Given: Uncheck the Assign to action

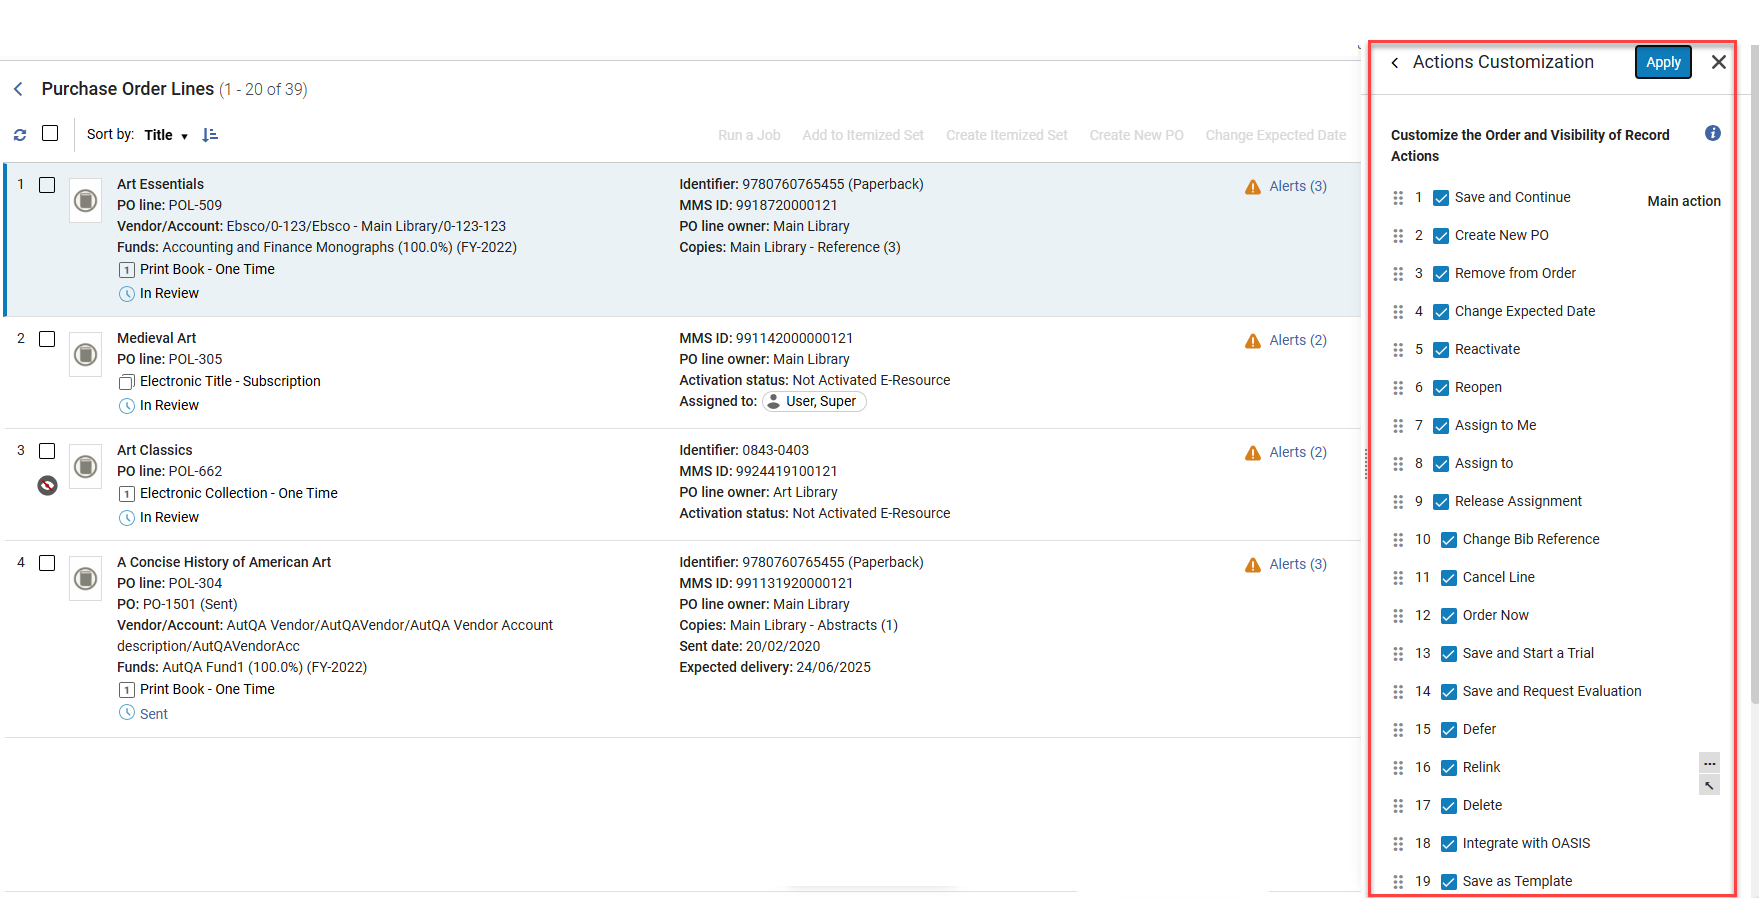Looking at the screenshot, I should [x=1441, y=464].
